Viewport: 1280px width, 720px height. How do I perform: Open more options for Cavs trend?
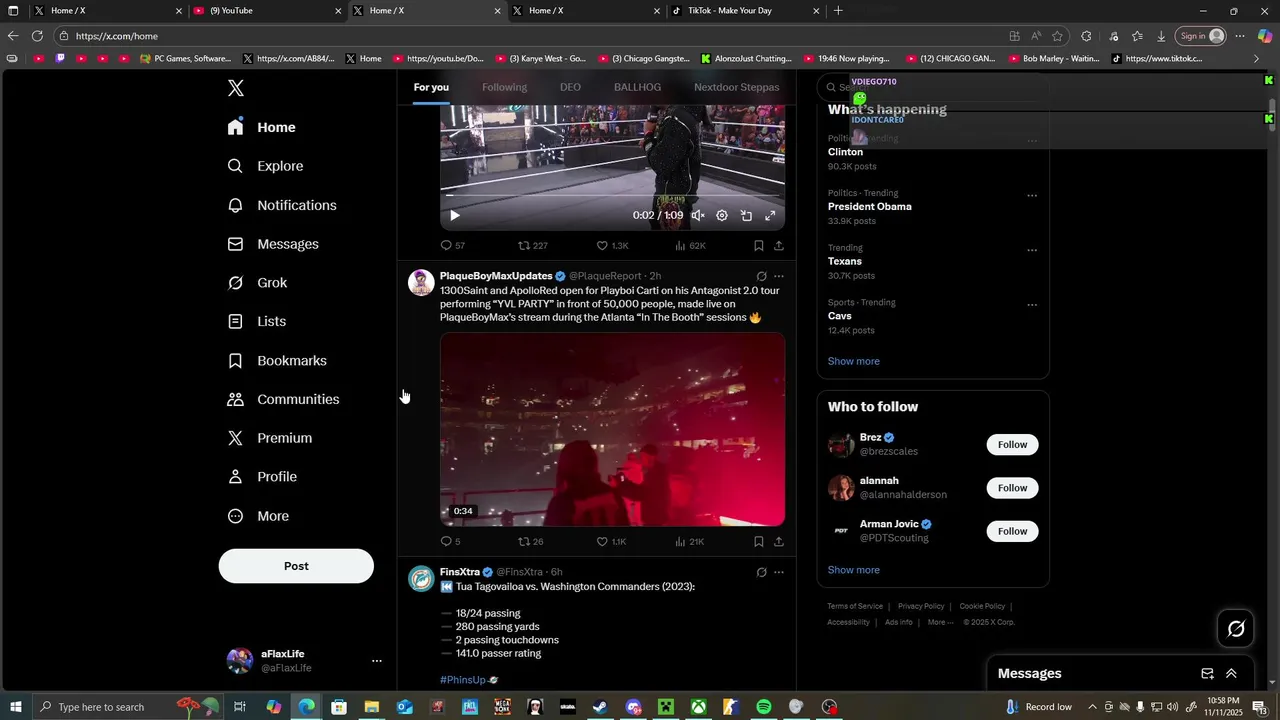point(1032,305)
